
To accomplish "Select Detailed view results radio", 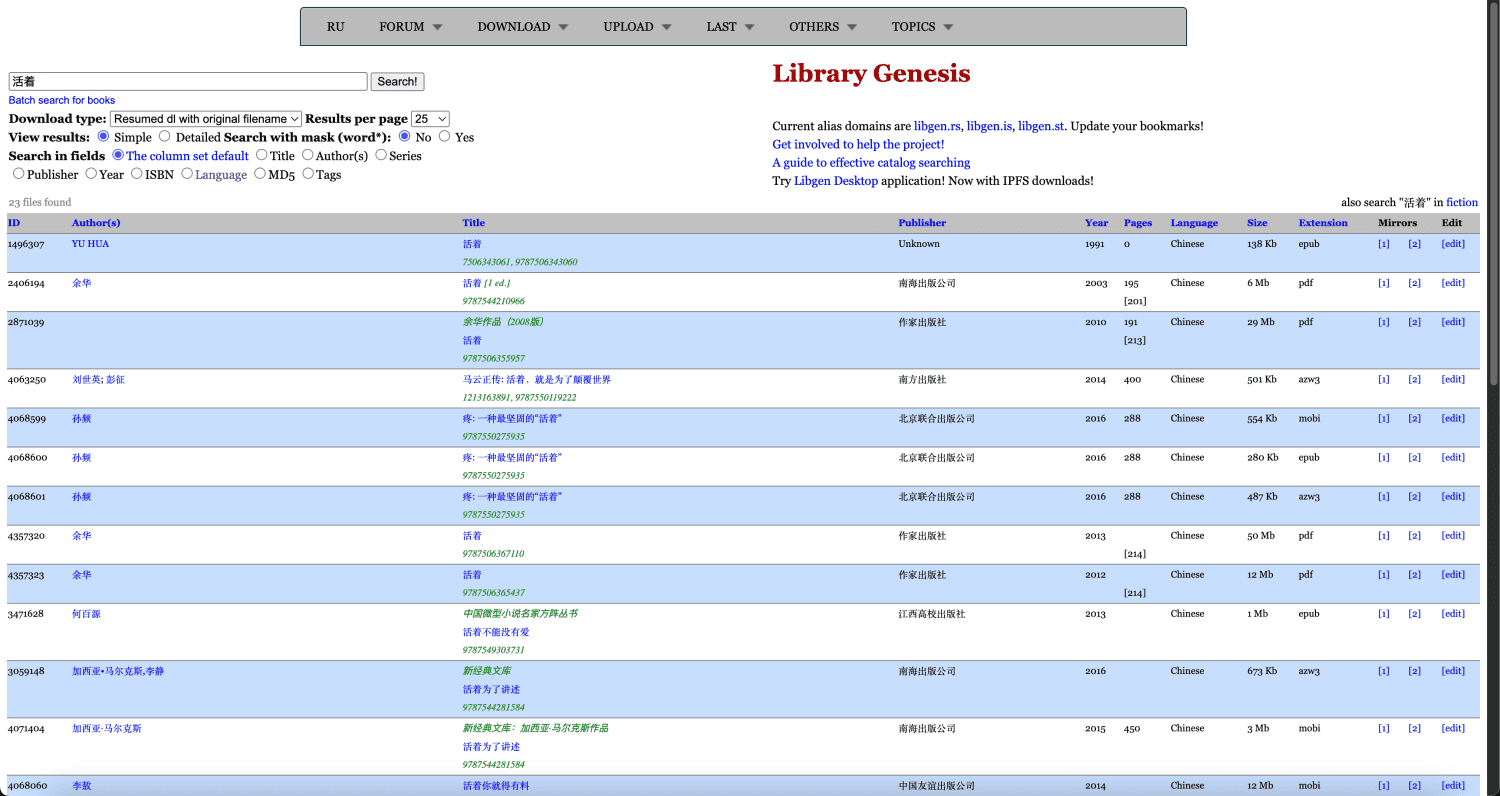I will coord(165,136).
